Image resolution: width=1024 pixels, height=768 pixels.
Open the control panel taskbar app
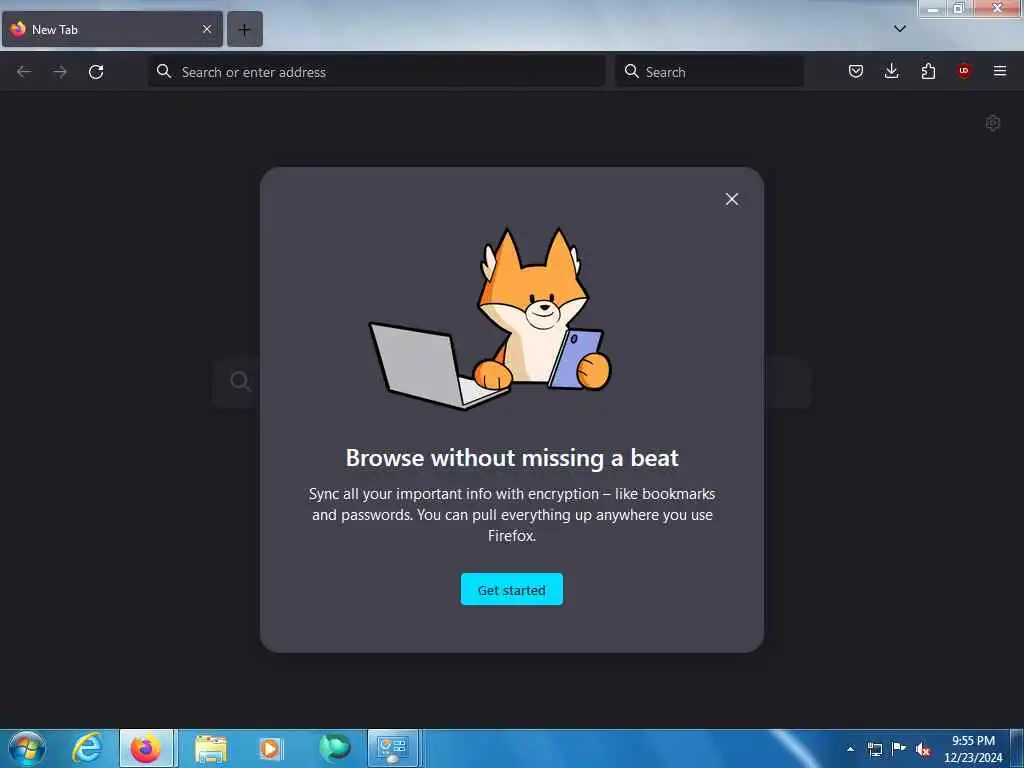point(392,748)
